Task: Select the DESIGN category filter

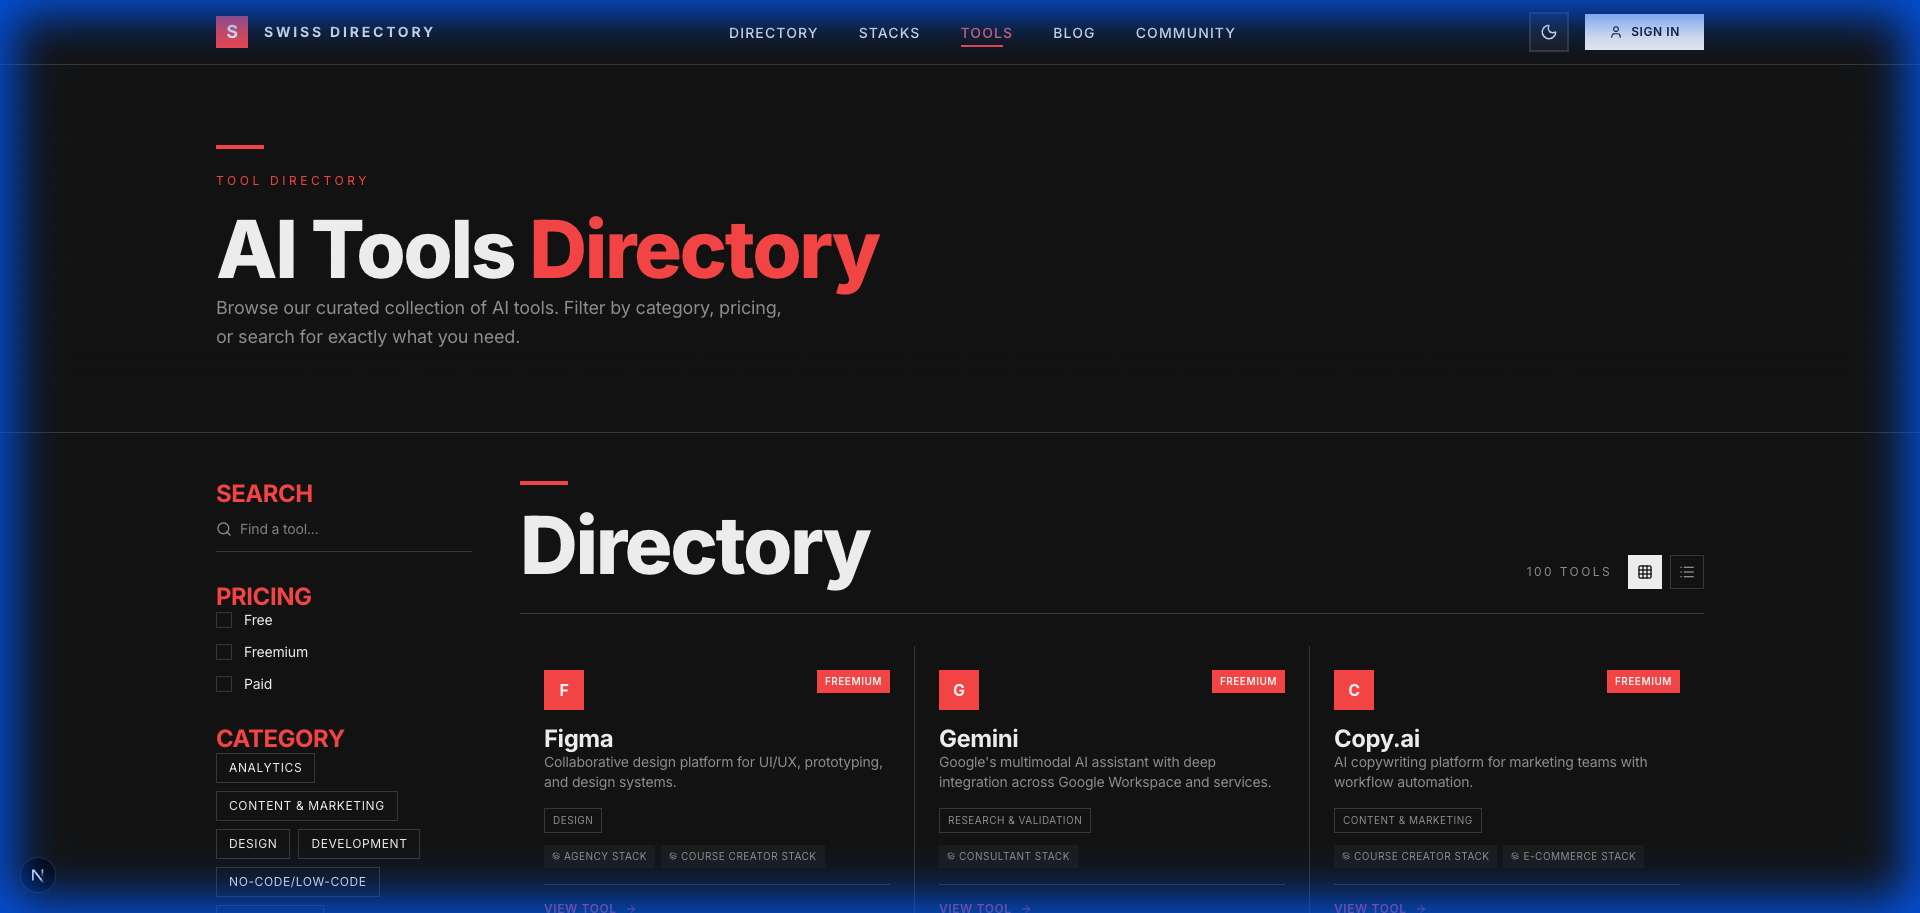Action: click(x=252, y=843)
